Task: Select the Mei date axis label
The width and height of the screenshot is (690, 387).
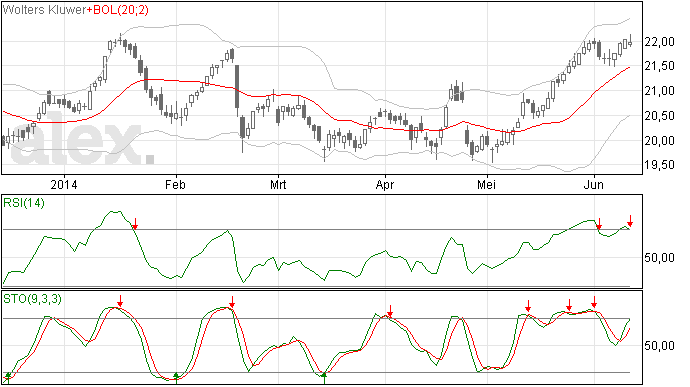Action: (x=486, y=184)
